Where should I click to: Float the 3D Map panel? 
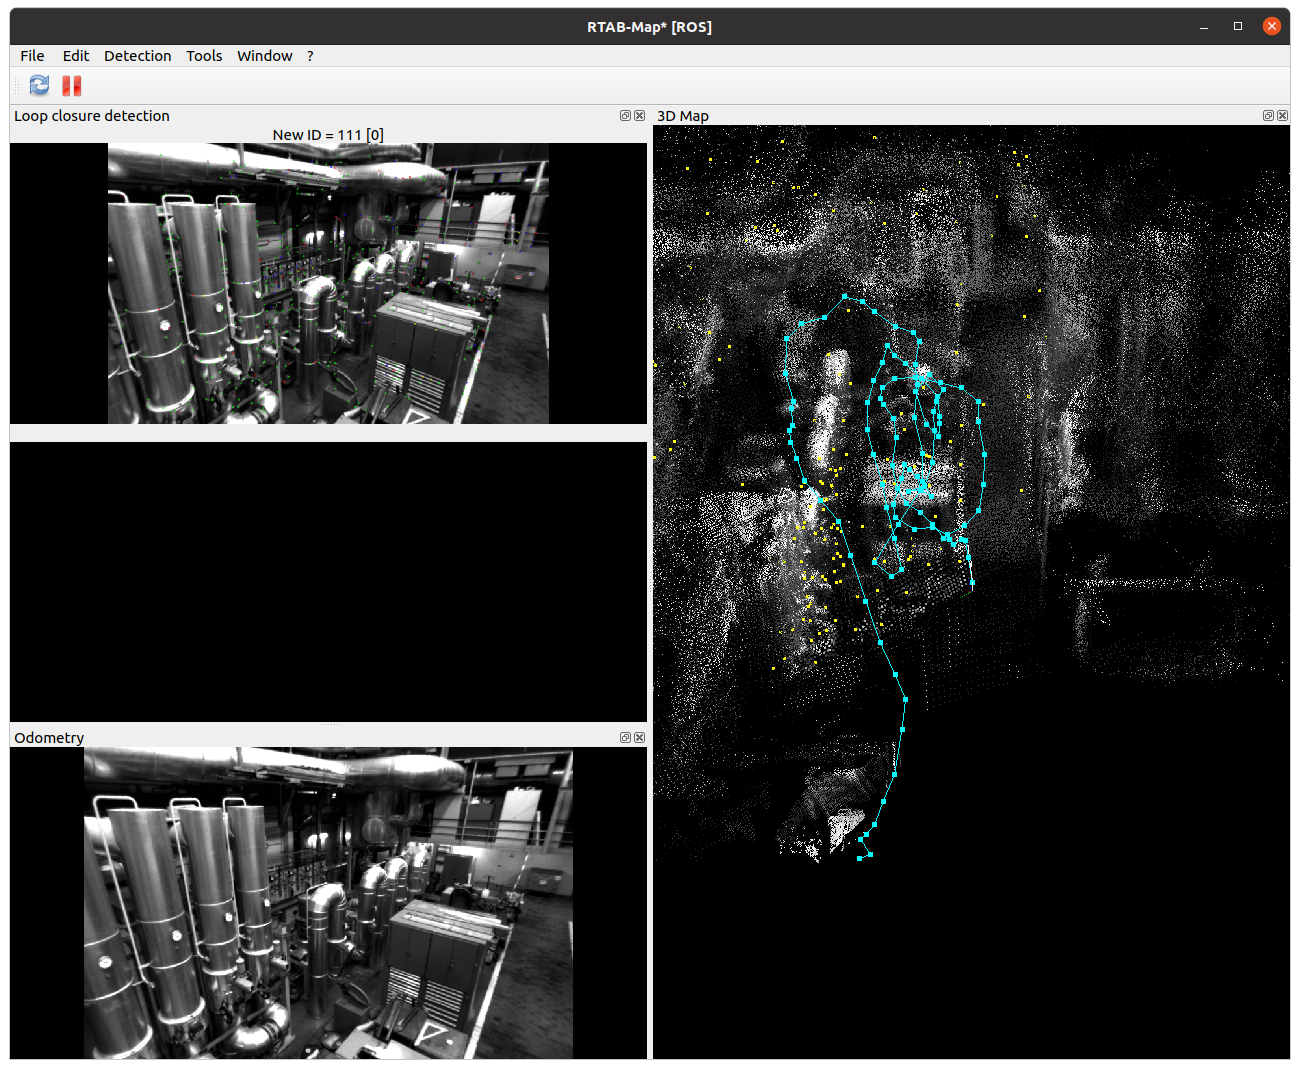(x=1268, y=116)
